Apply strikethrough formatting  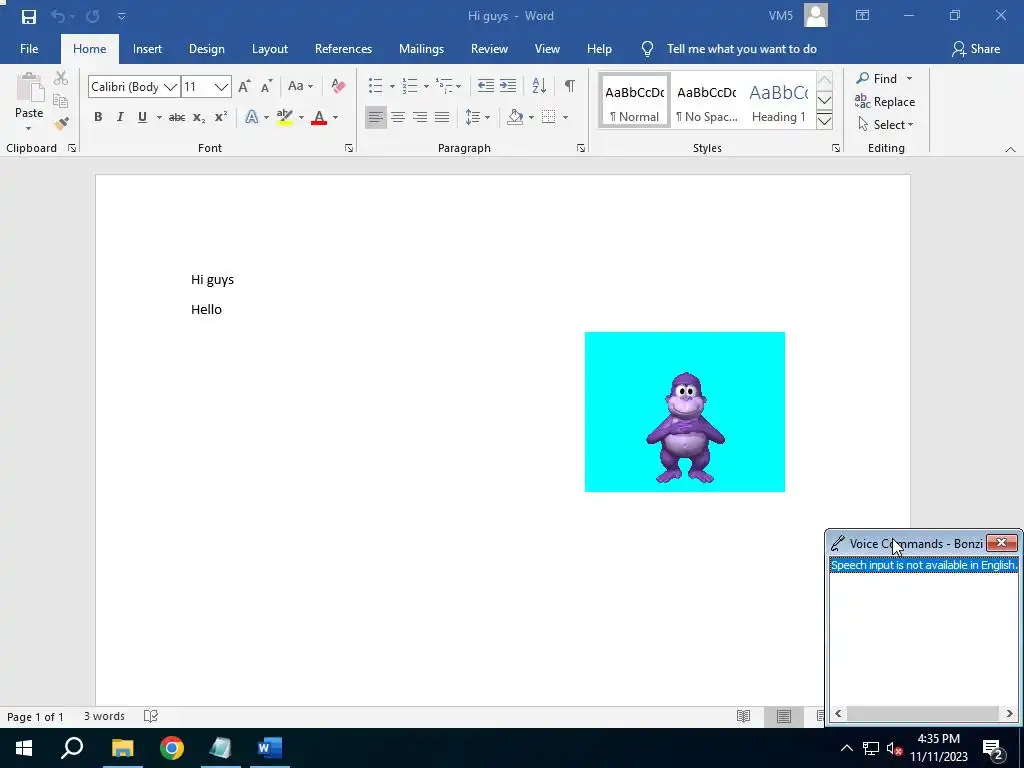tap(177, 118)
